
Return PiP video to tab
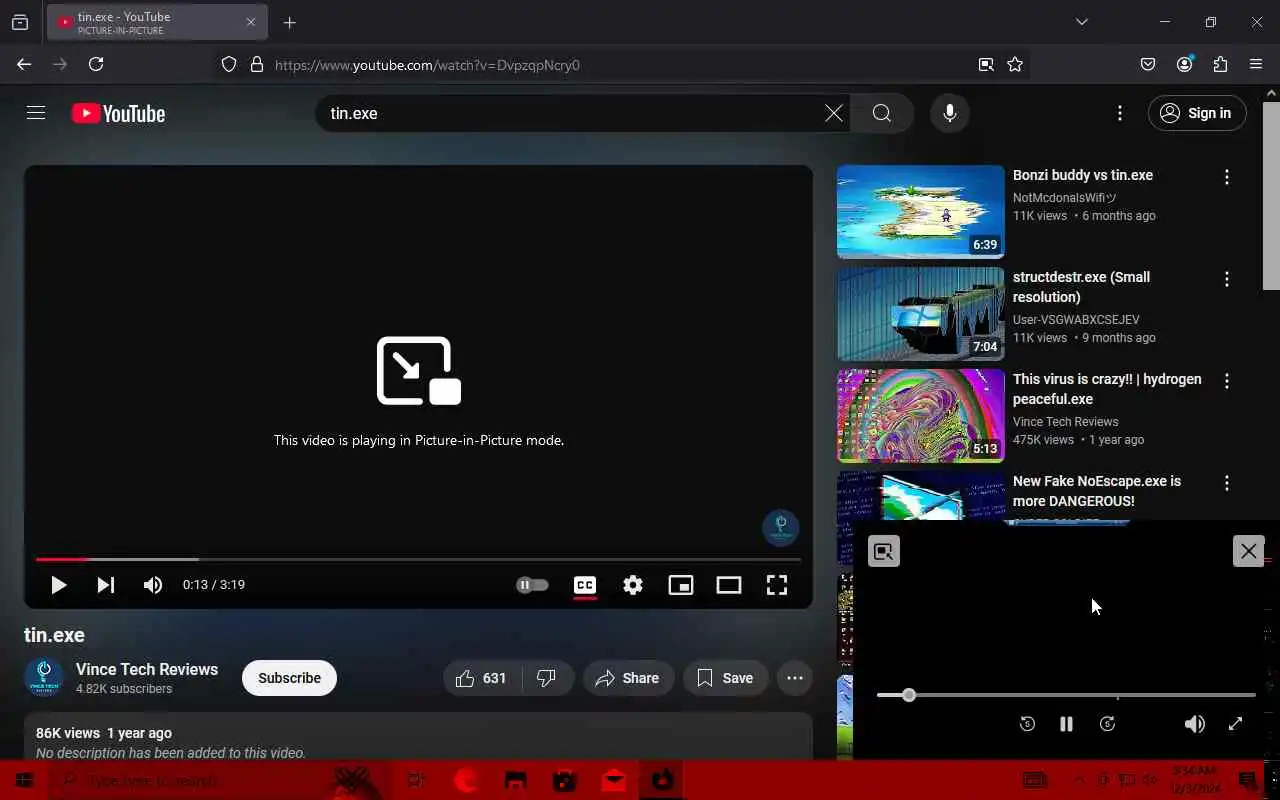click(x=884, y=551)
